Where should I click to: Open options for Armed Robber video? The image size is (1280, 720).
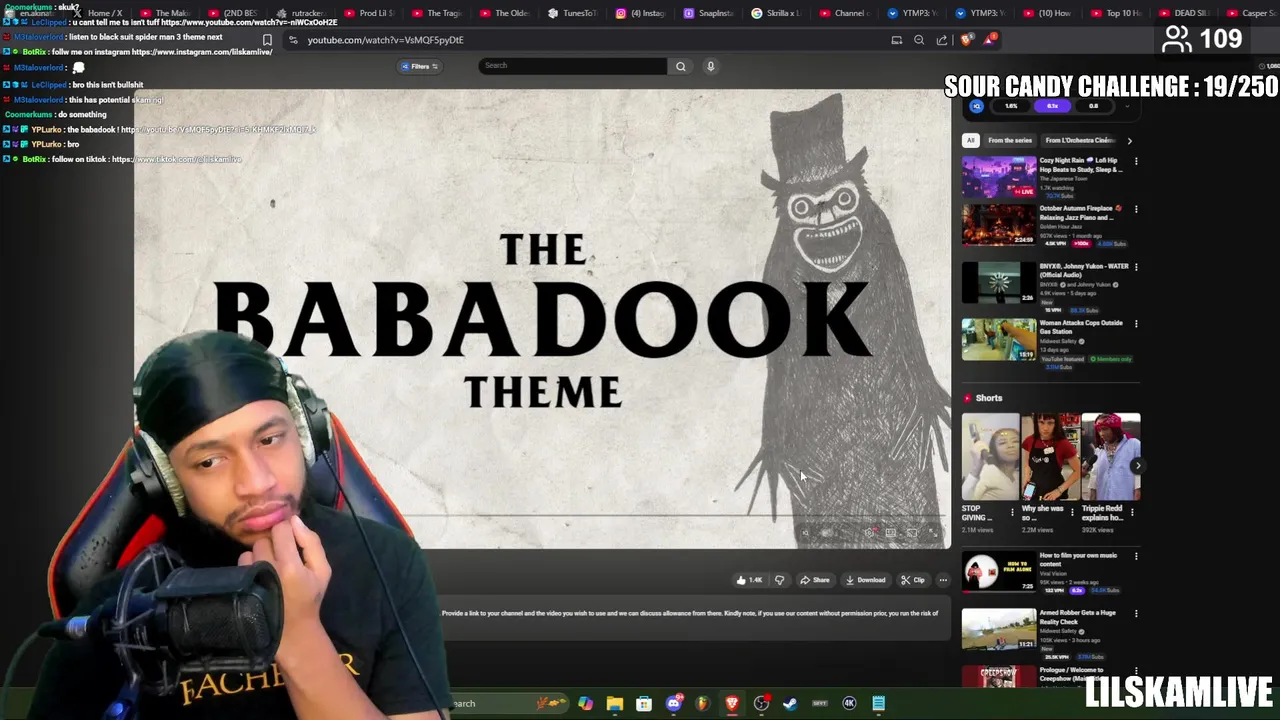[1136, 613]
